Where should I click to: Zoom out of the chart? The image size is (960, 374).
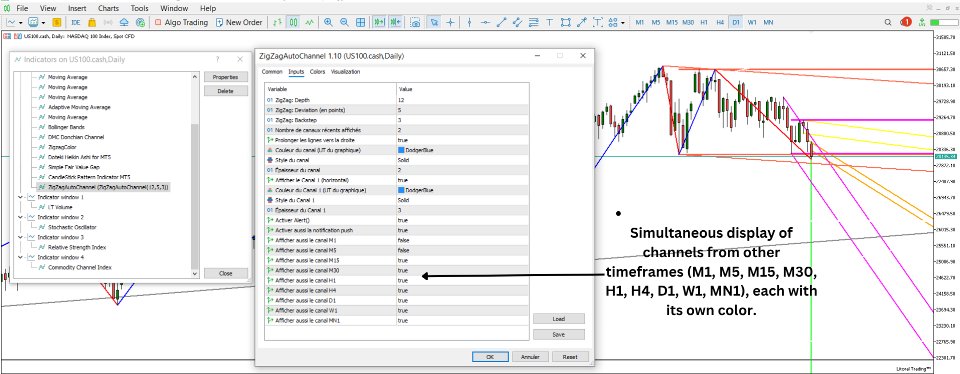point(345,22)
